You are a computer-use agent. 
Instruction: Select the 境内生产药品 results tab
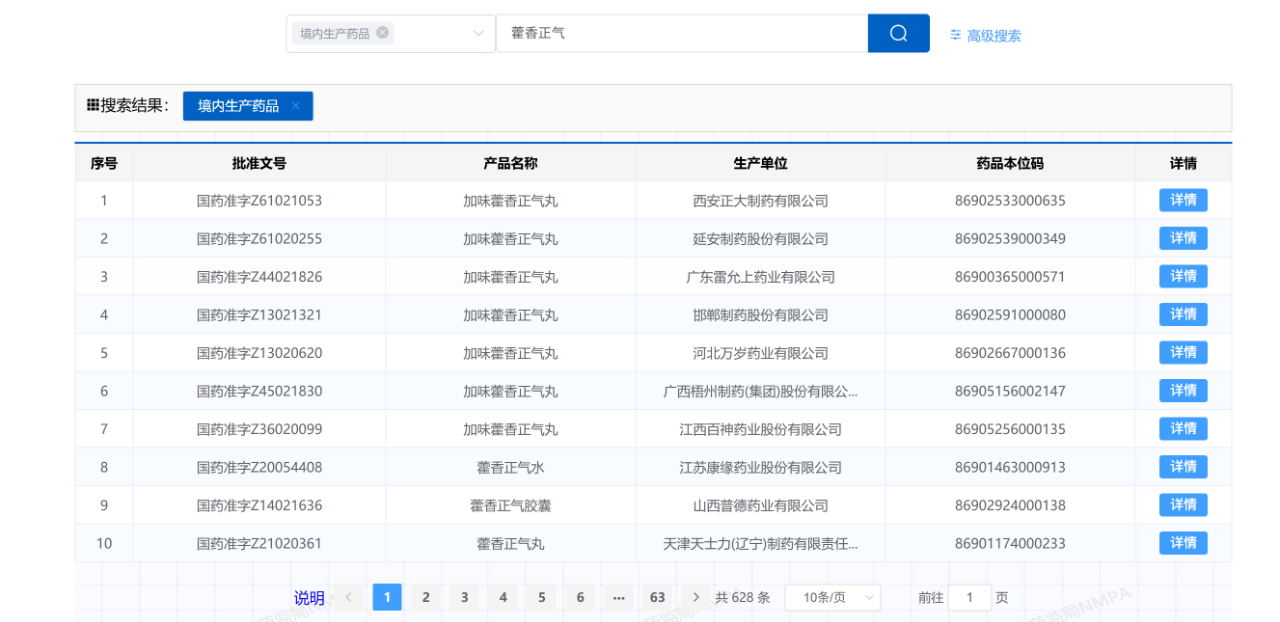(238, 106)
